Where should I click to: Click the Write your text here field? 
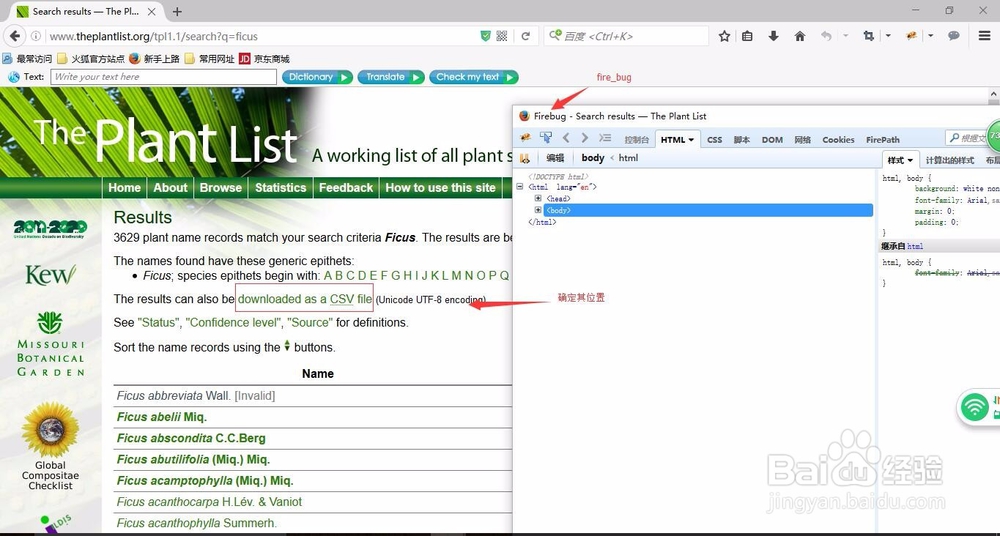click(163, 77)
